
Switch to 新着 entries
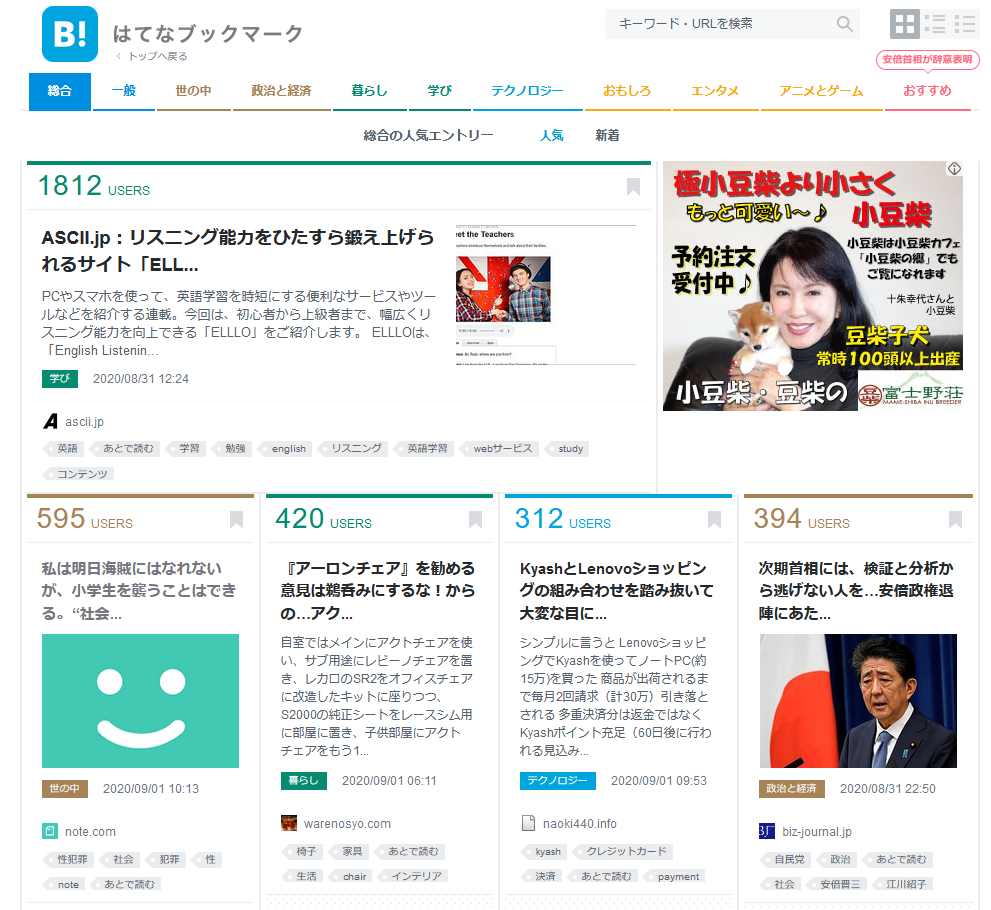pyautogui.click(x=607, y=135)
